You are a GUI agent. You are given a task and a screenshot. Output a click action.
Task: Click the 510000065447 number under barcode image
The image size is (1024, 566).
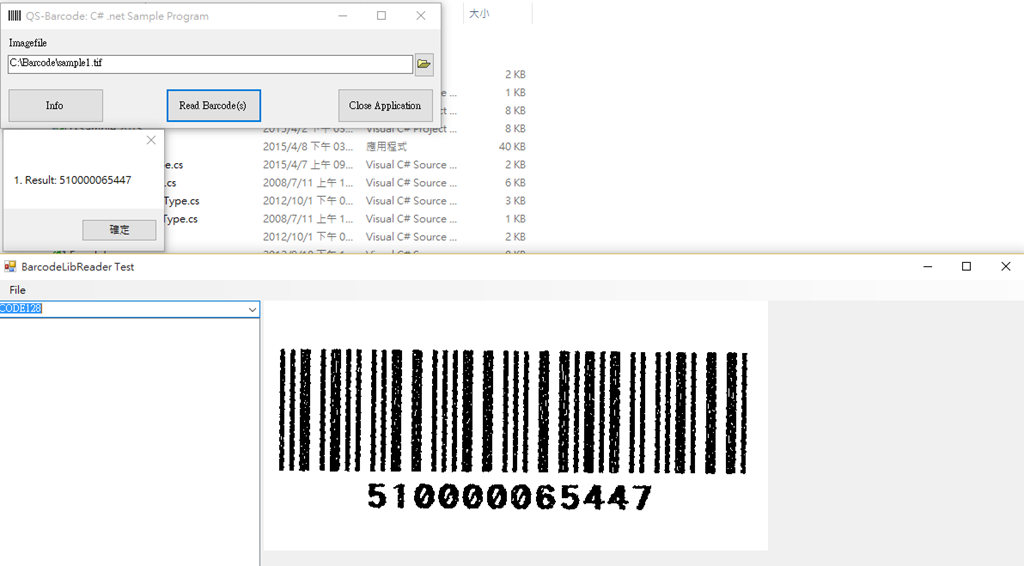[x=509, y=497]
